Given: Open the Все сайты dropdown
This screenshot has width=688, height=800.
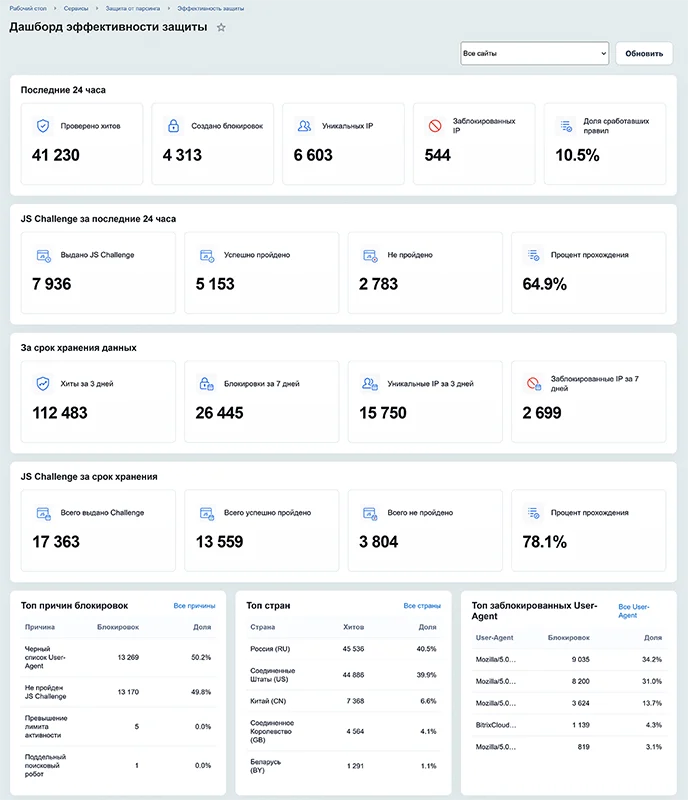Looking at the screenshot, I should [534, 53].
